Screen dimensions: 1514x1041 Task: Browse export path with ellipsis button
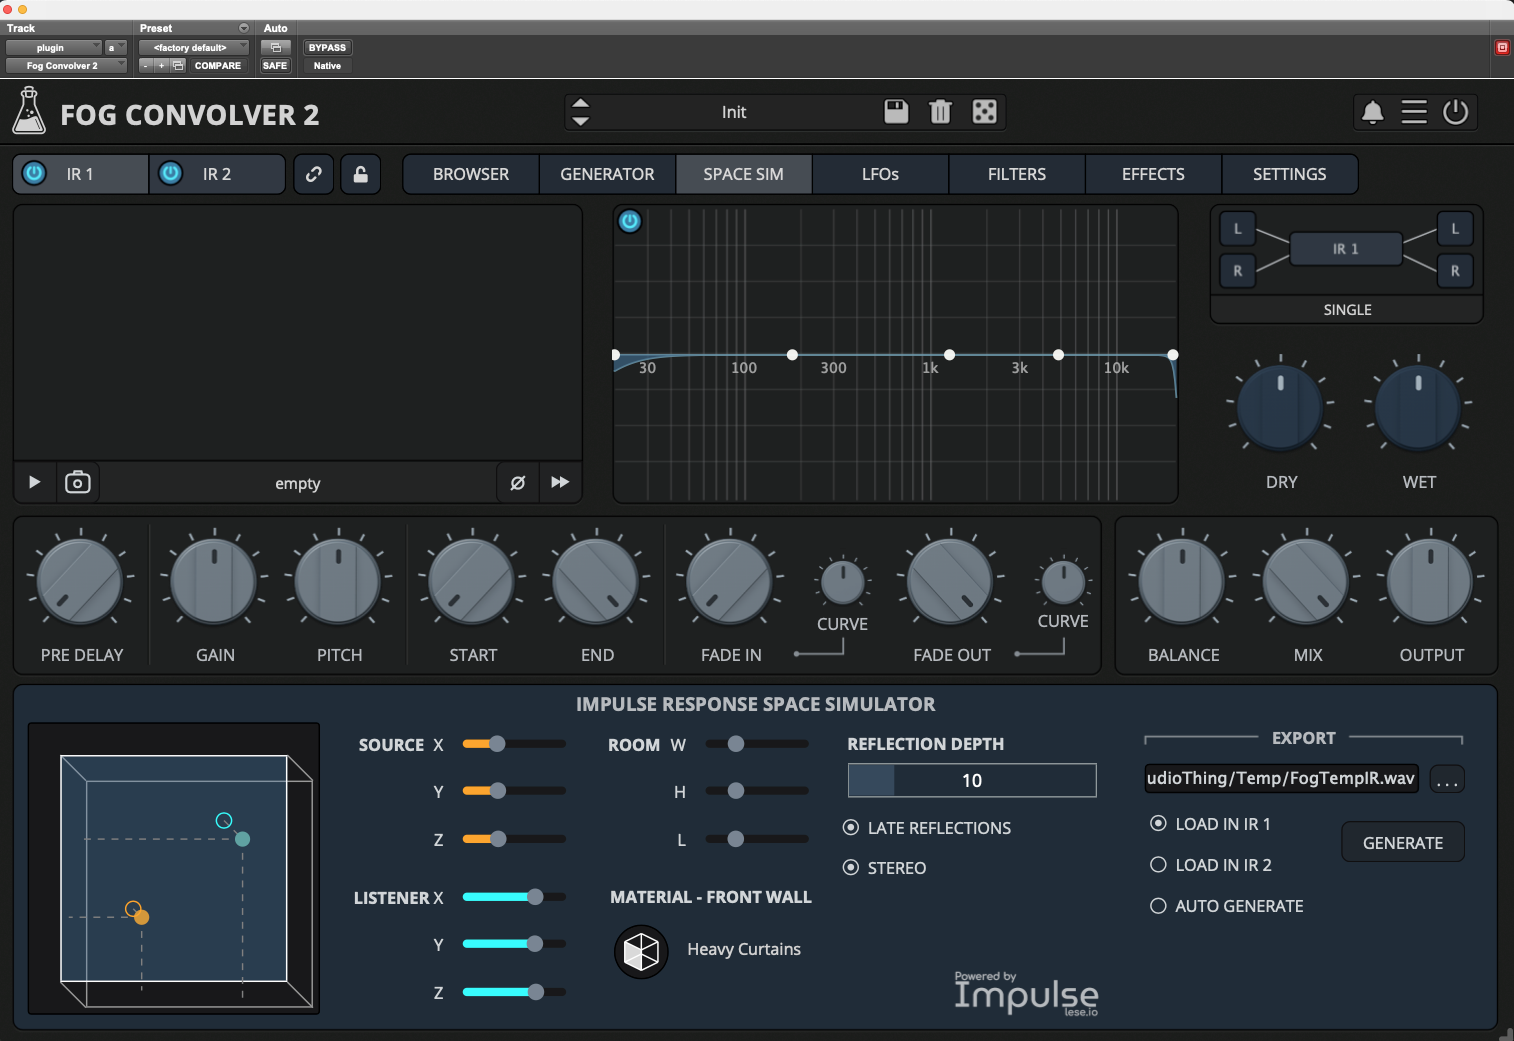[x=1447, y=779]
